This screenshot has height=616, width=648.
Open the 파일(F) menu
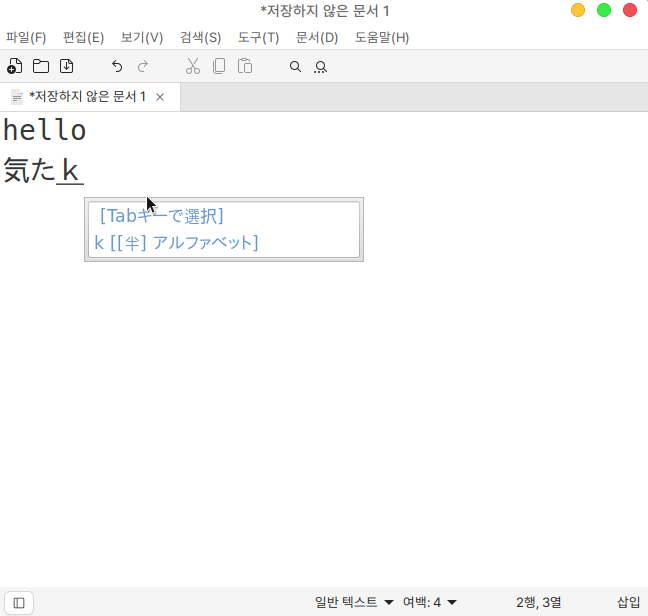(x=26, y=38)
